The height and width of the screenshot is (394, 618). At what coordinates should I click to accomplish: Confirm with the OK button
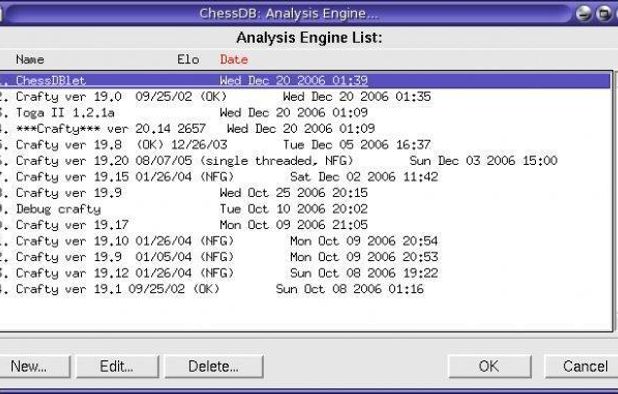point(489,366)
